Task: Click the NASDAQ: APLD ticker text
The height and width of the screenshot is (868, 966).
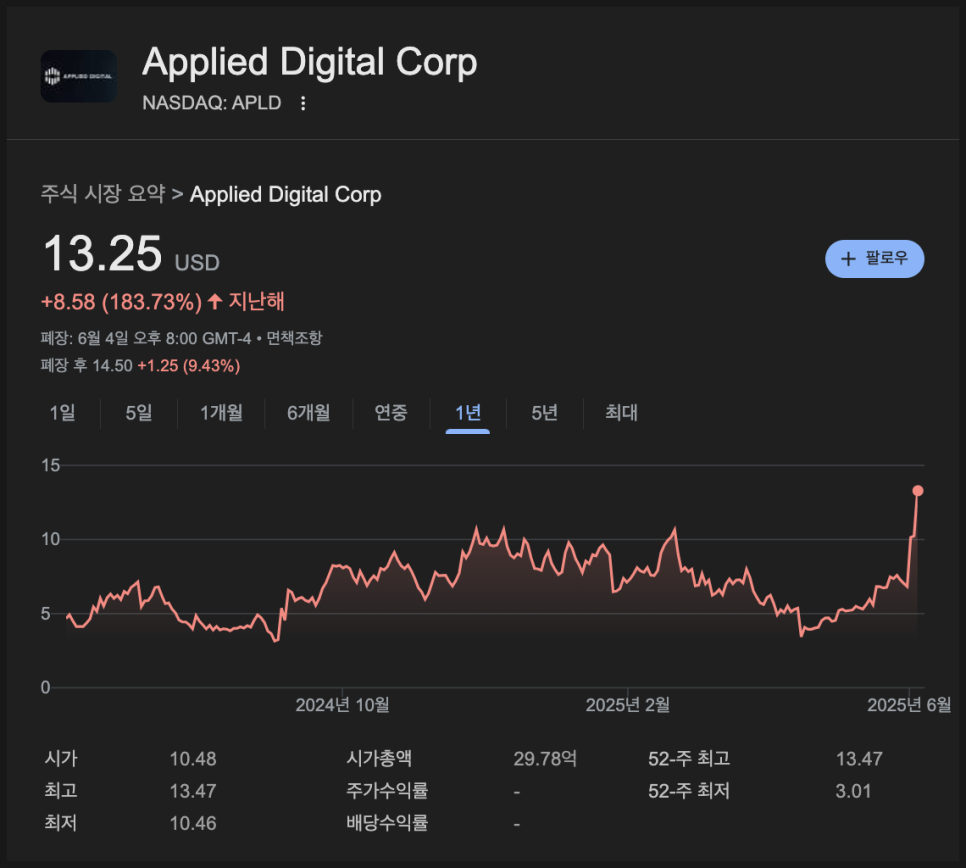Action: (212, 103)
